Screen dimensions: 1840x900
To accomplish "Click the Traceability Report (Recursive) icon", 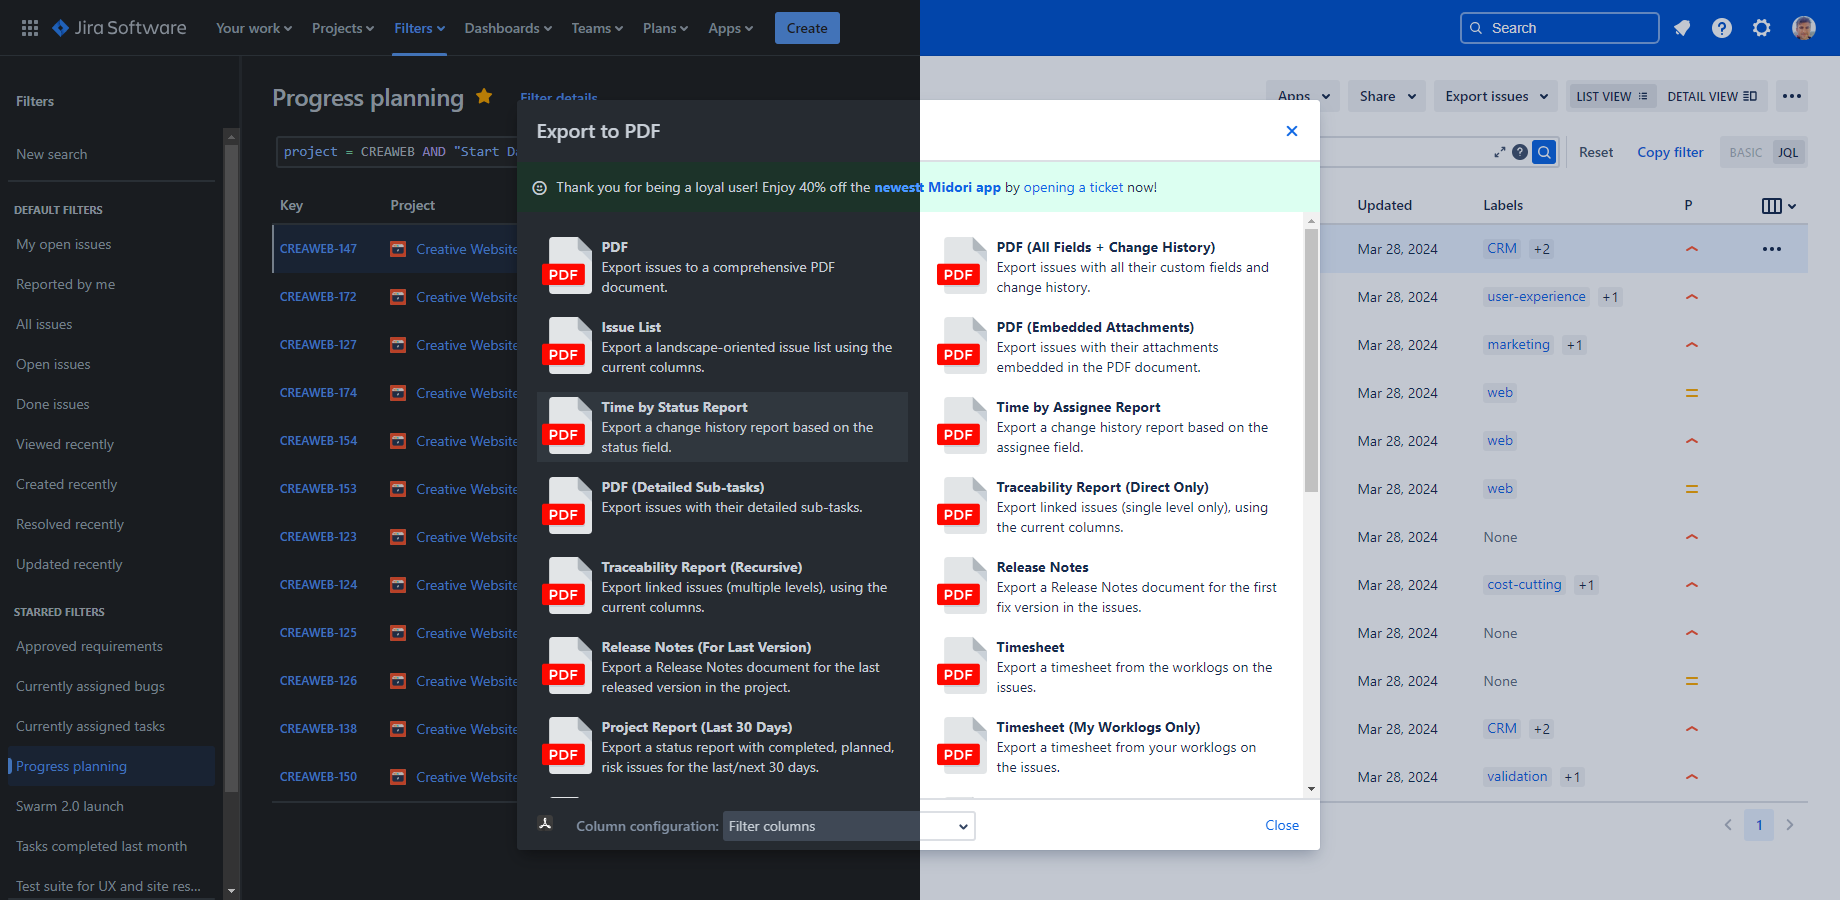I will click(567, 585).
